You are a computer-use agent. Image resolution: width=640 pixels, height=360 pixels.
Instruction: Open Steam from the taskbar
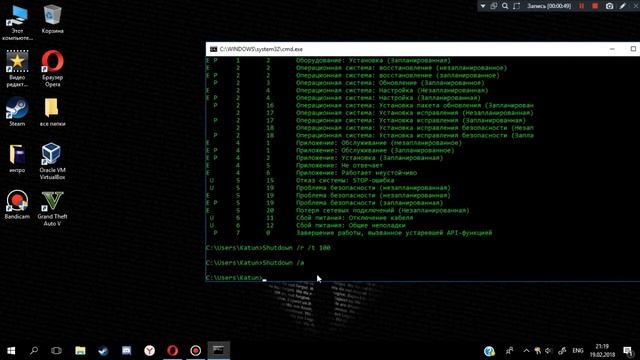pyautogui.click(x=103, y=350)
